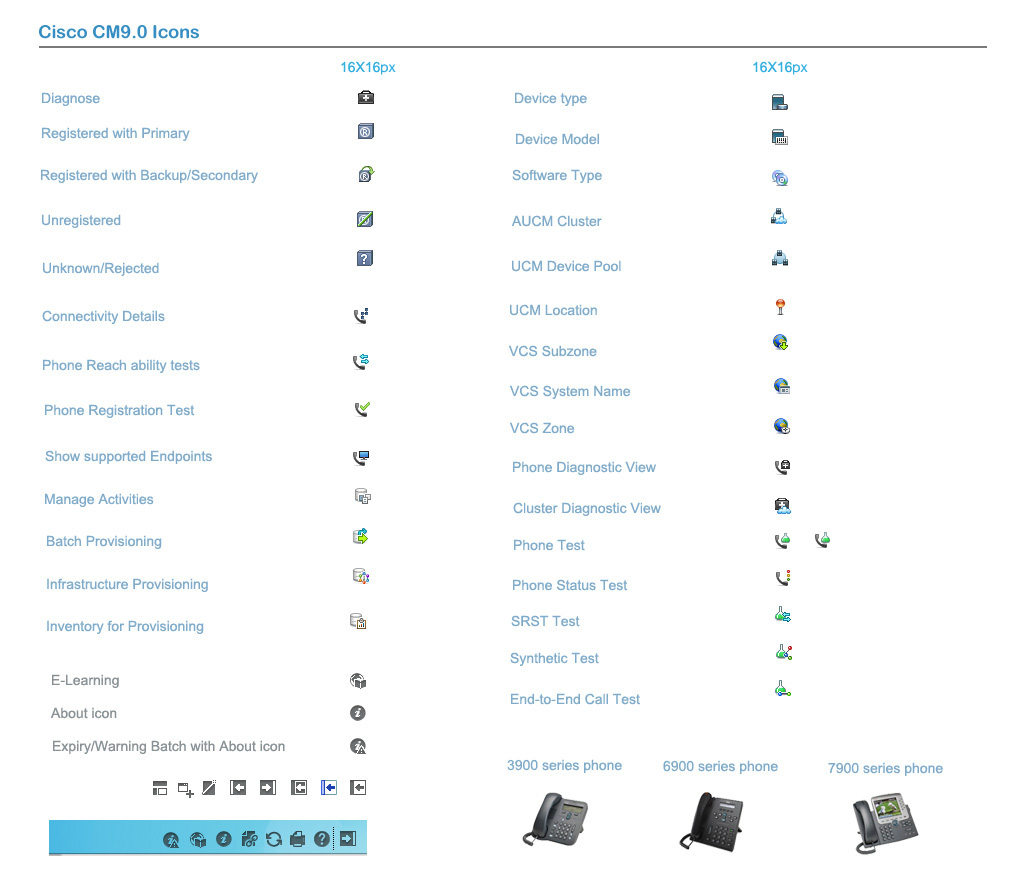Click the End-to-End Call Test label

click(575, 699)
